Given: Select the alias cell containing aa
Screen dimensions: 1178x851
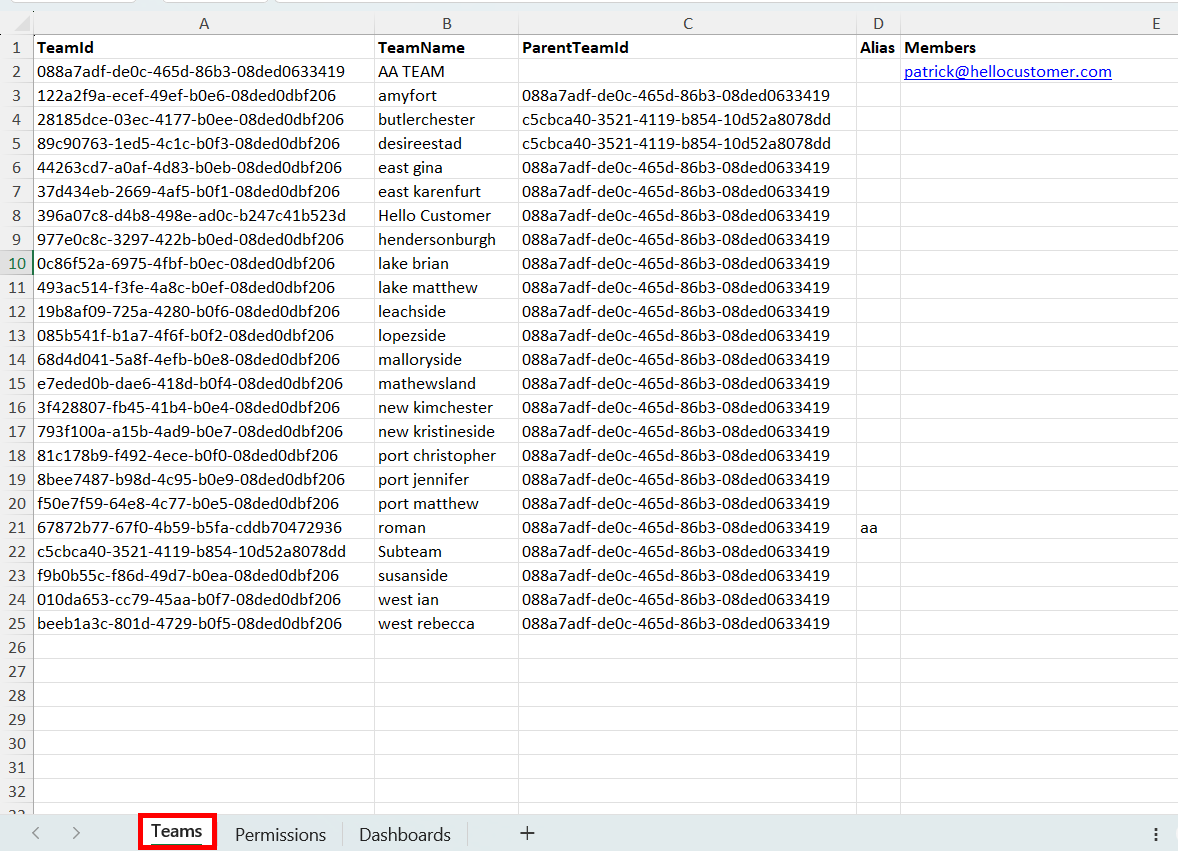Looking at the screenshot, I should [x=878, y=527].
